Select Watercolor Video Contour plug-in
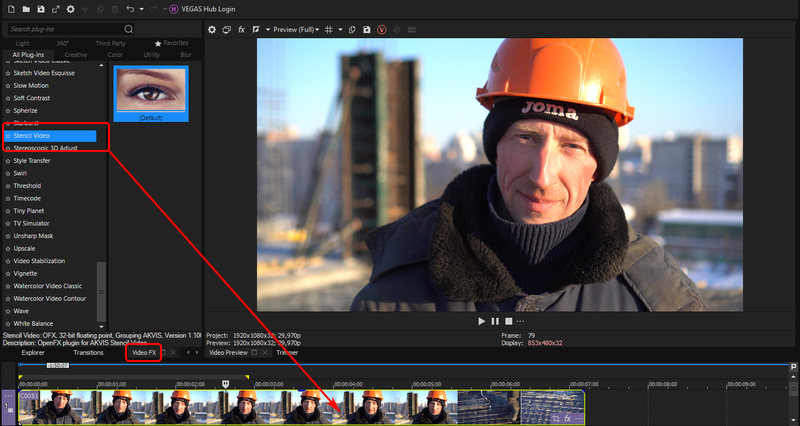 click(x=49, y=298)
